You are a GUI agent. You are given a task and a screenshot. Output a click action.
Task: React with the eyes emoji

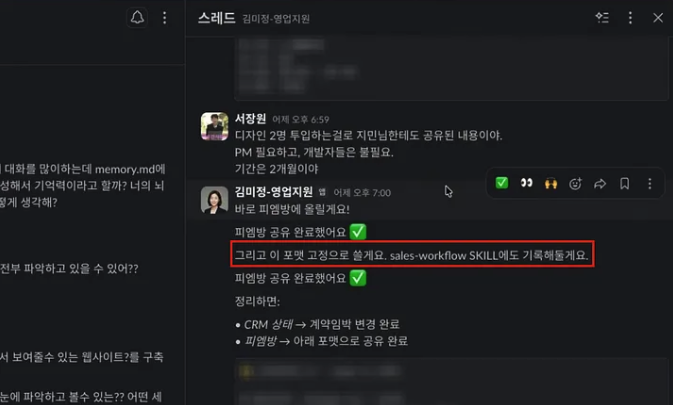(x=526, y=183)
